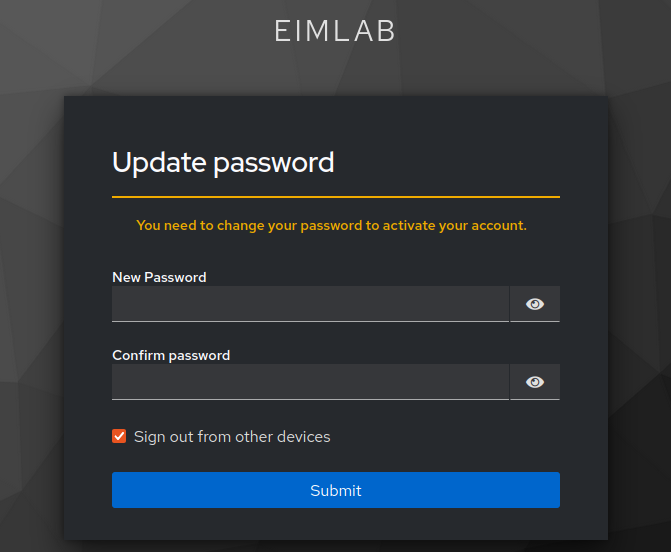Click the EIMLAB header title

click(x=335, y=31)
